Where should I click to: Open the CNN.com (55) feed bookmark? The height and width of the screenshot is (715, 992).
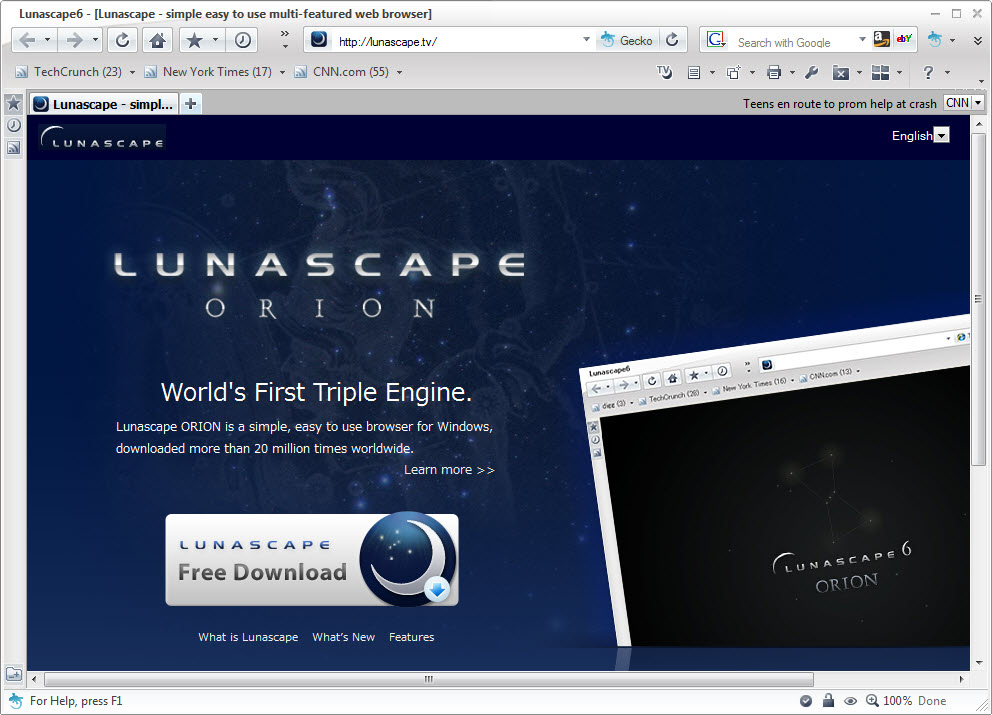[x=342, y=72]
